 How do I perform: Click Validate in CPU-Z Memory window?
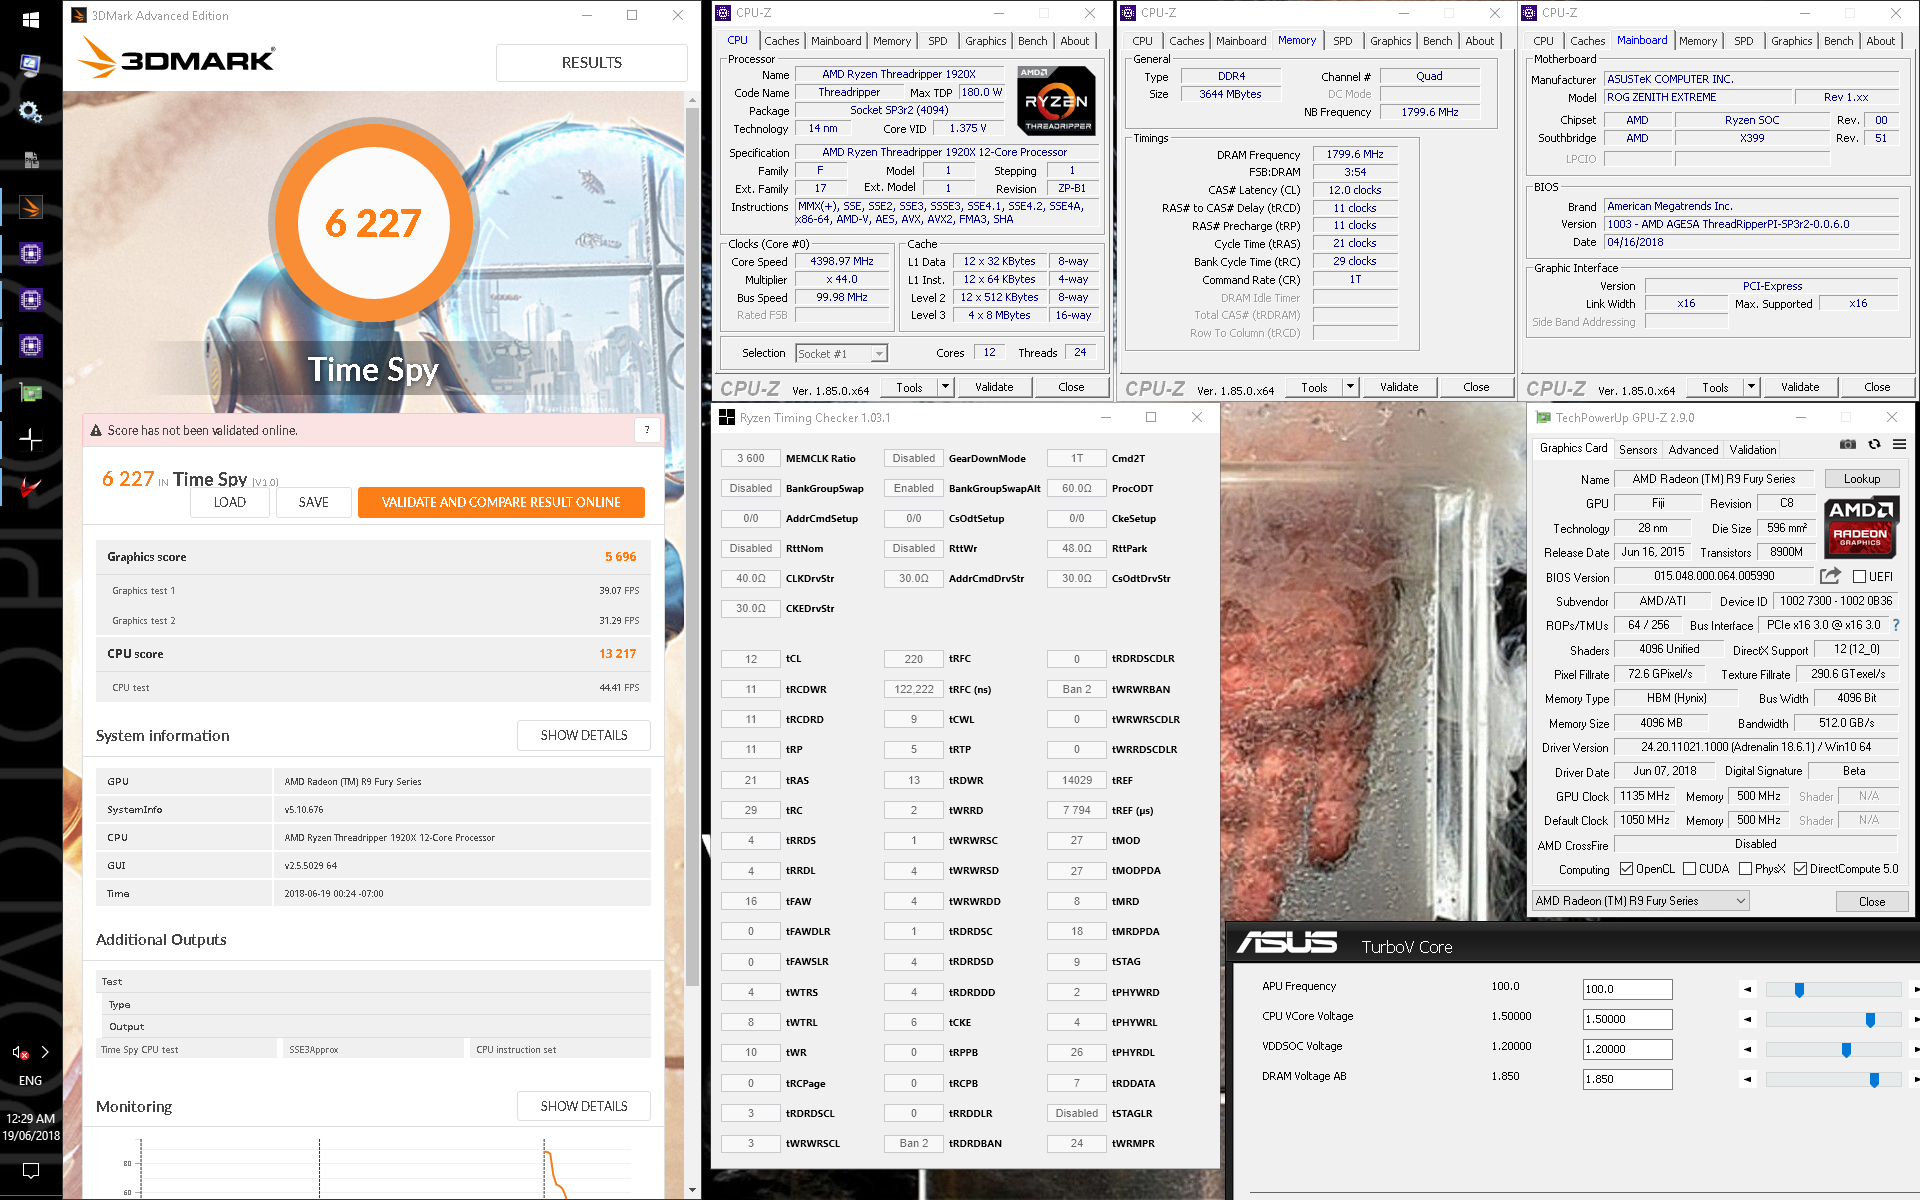1399,387
